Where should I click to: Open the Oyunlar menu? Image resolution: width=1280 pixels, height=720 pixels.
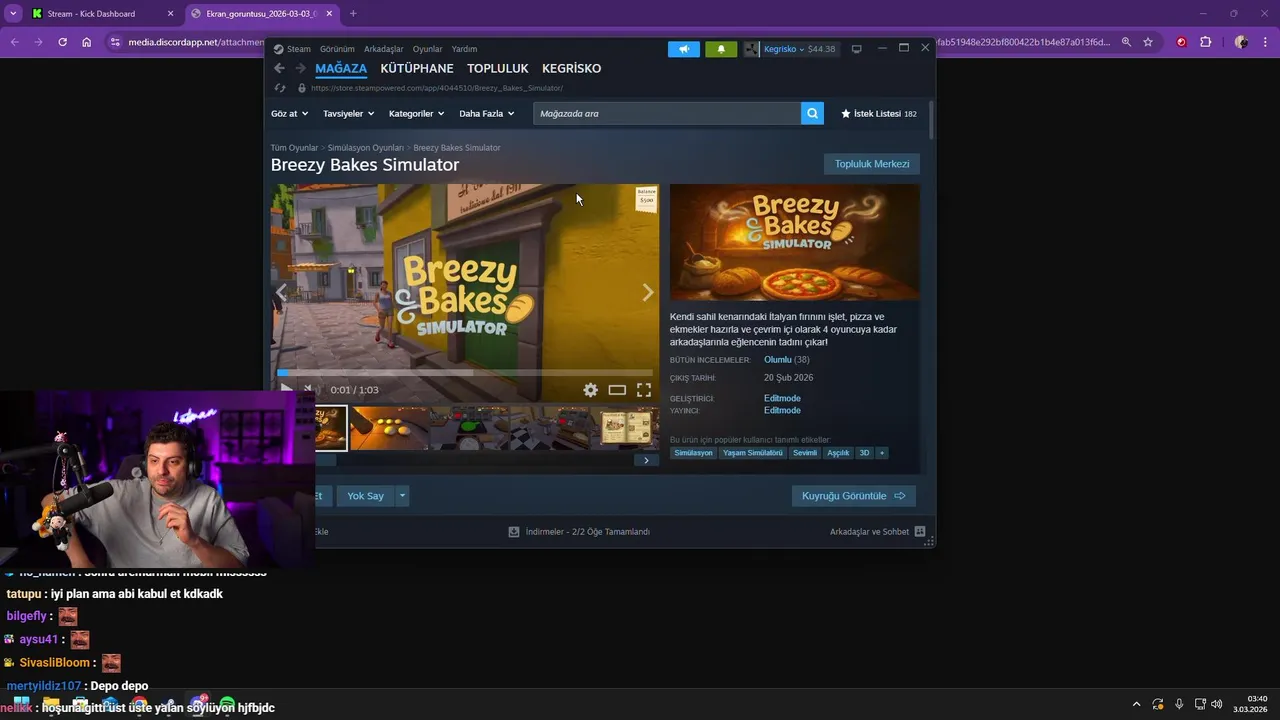(428, 49)
